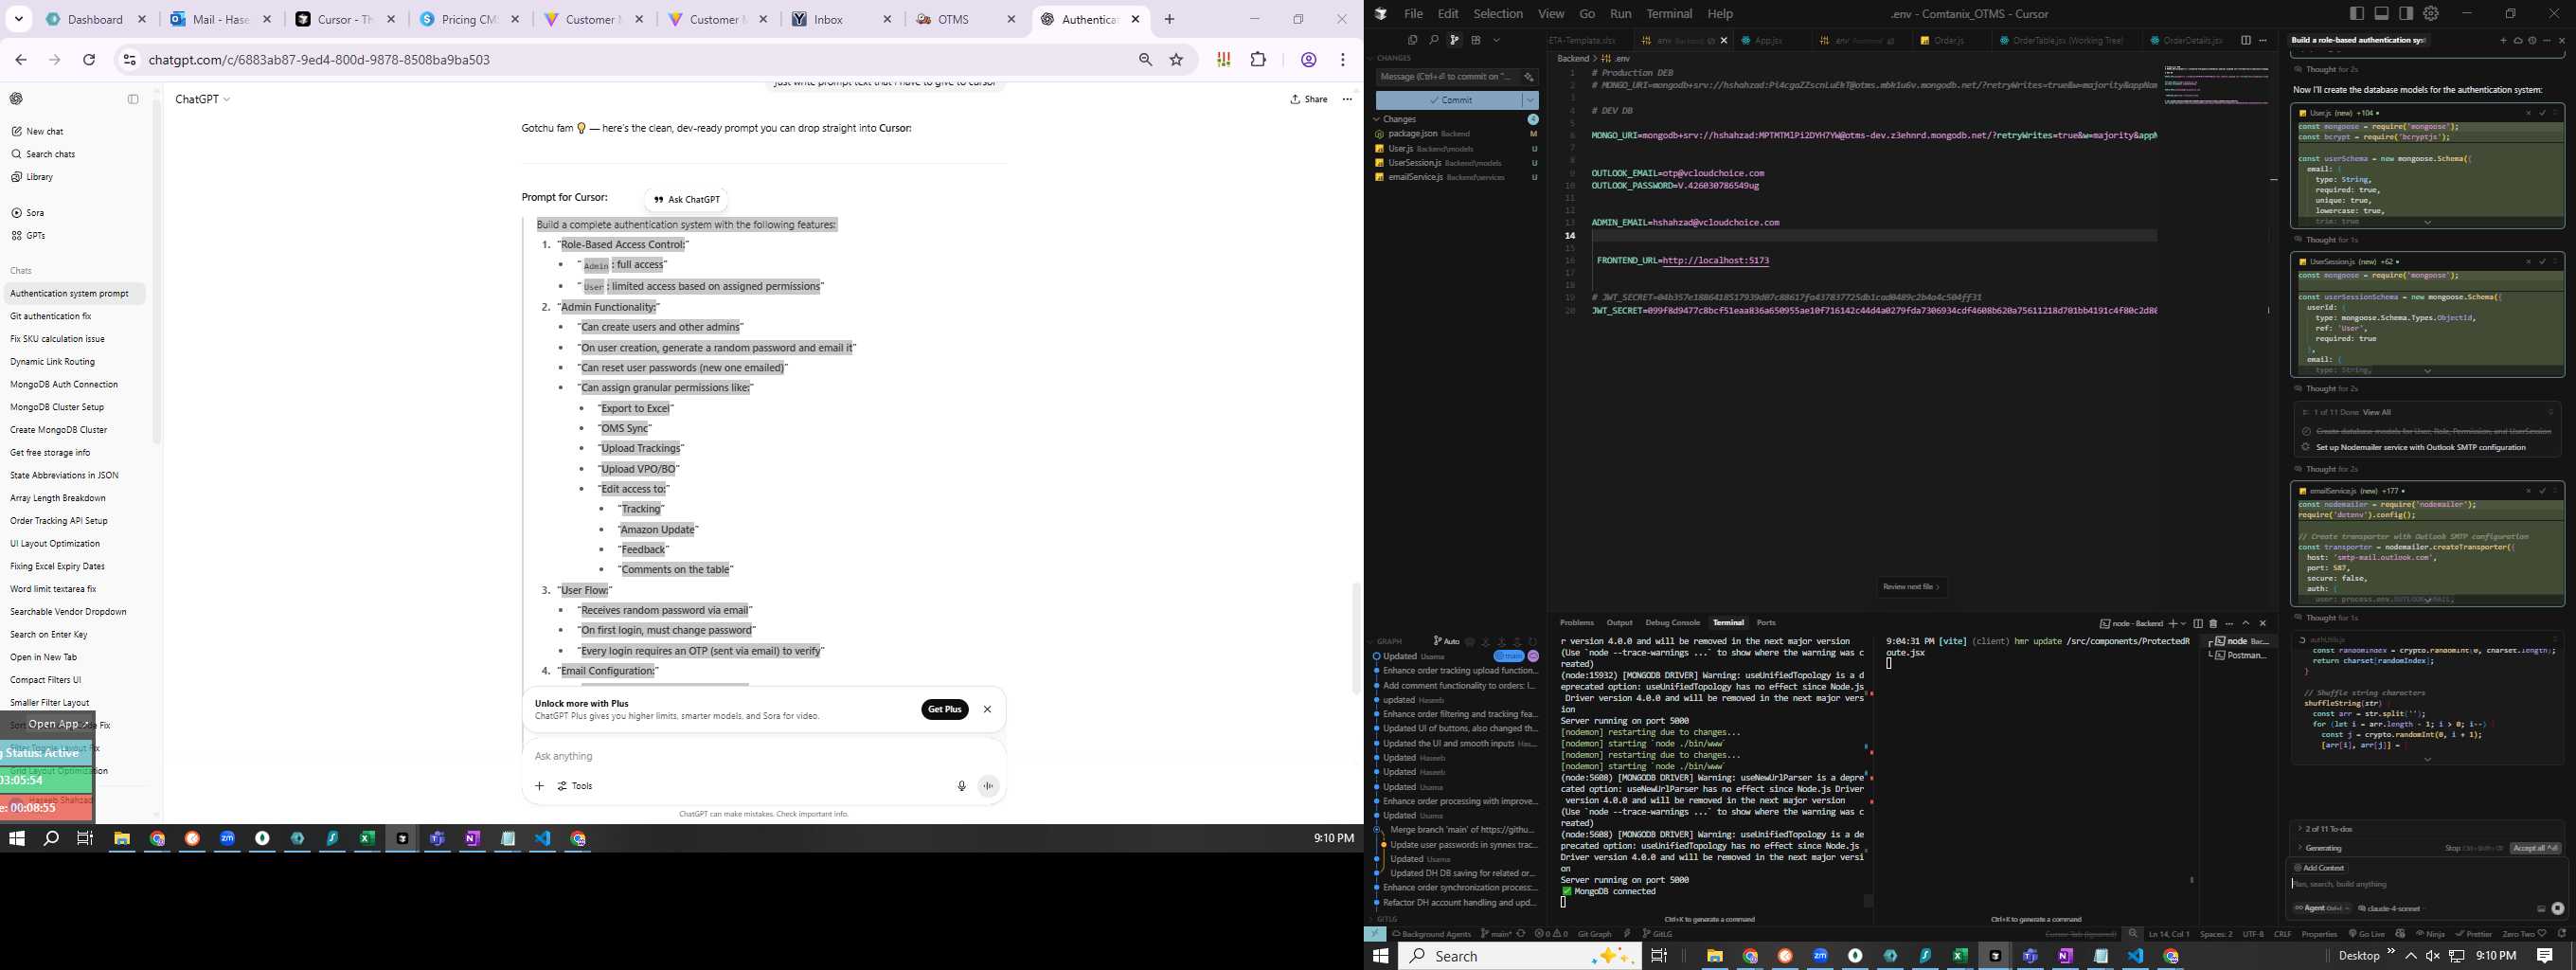
Task: Toggle the ChatGPT sidebar collapse icon
Action: tap(133, 99)
